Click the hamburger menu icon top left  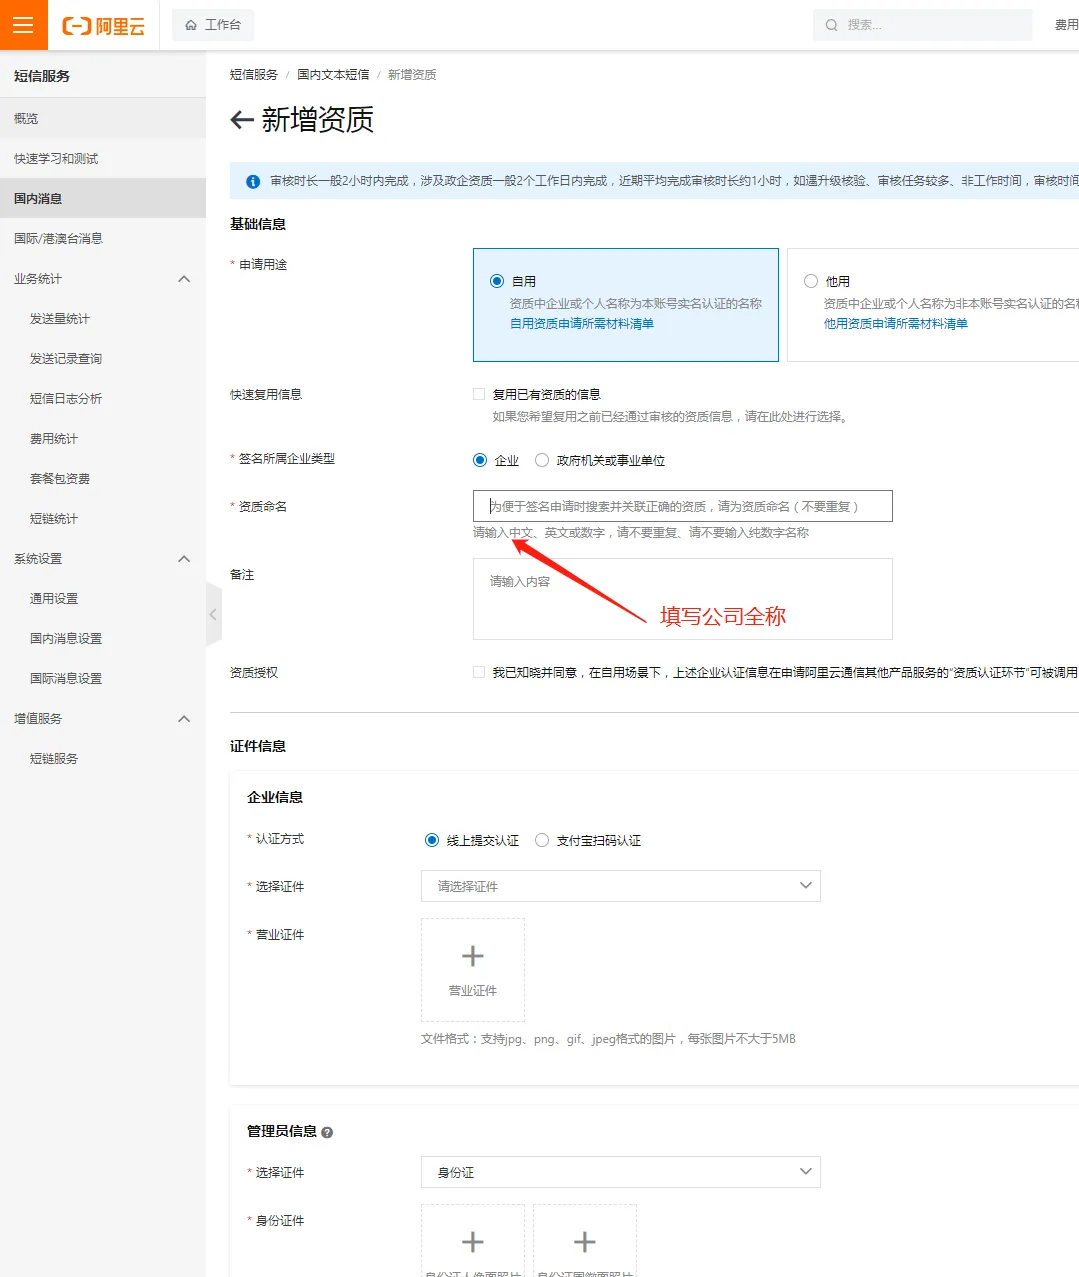pos(23,24)
